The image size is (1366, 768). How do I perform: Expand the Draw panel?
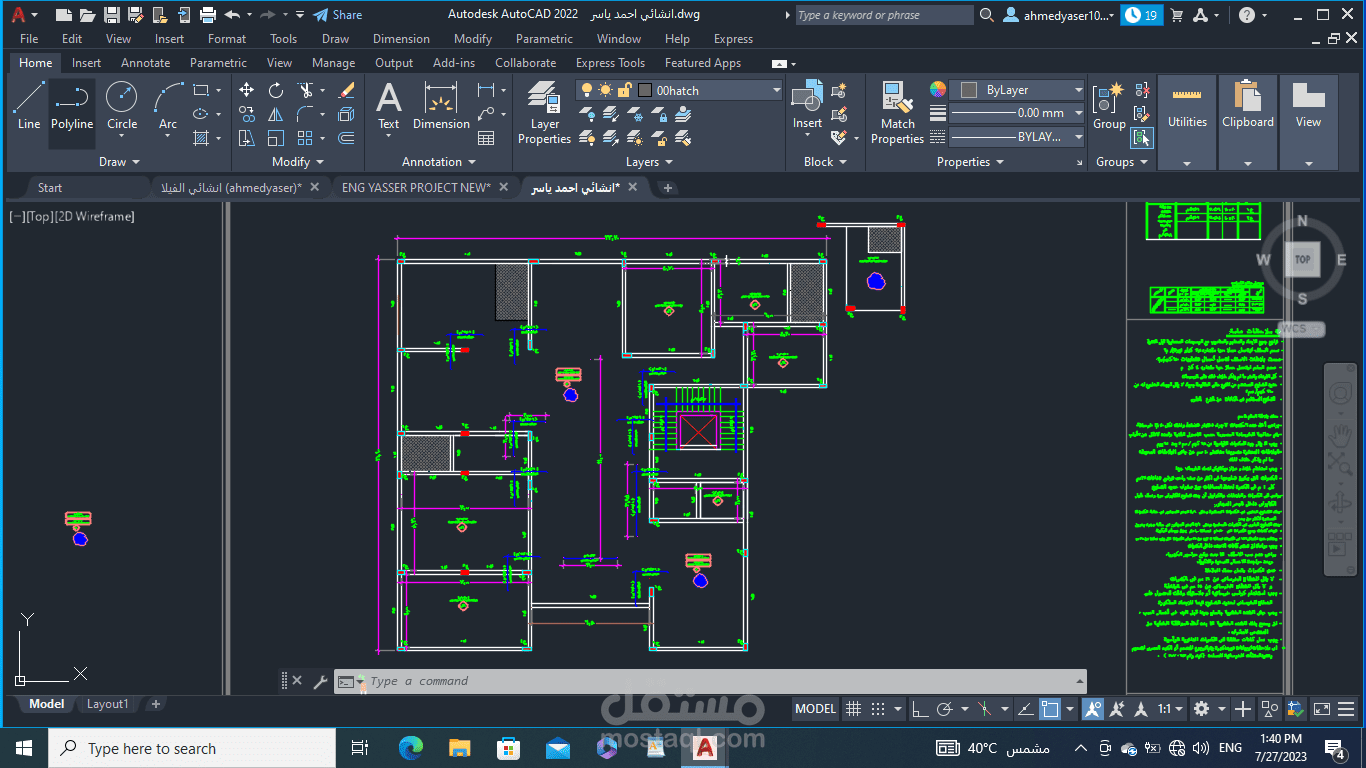click(x=120, y=162)
